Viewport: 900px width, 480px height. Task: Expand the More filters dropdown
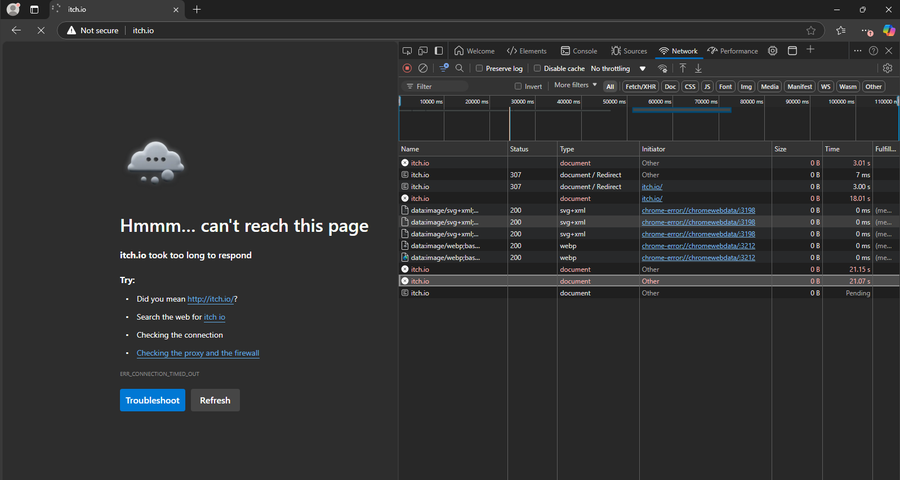click(x=575, y=85)
